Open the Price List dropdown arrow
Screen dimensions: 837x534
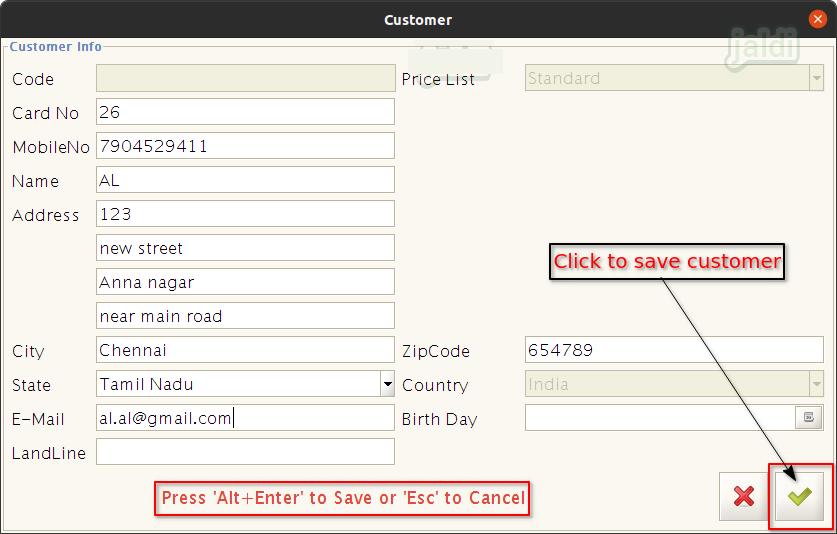click(x=816, y=78)
